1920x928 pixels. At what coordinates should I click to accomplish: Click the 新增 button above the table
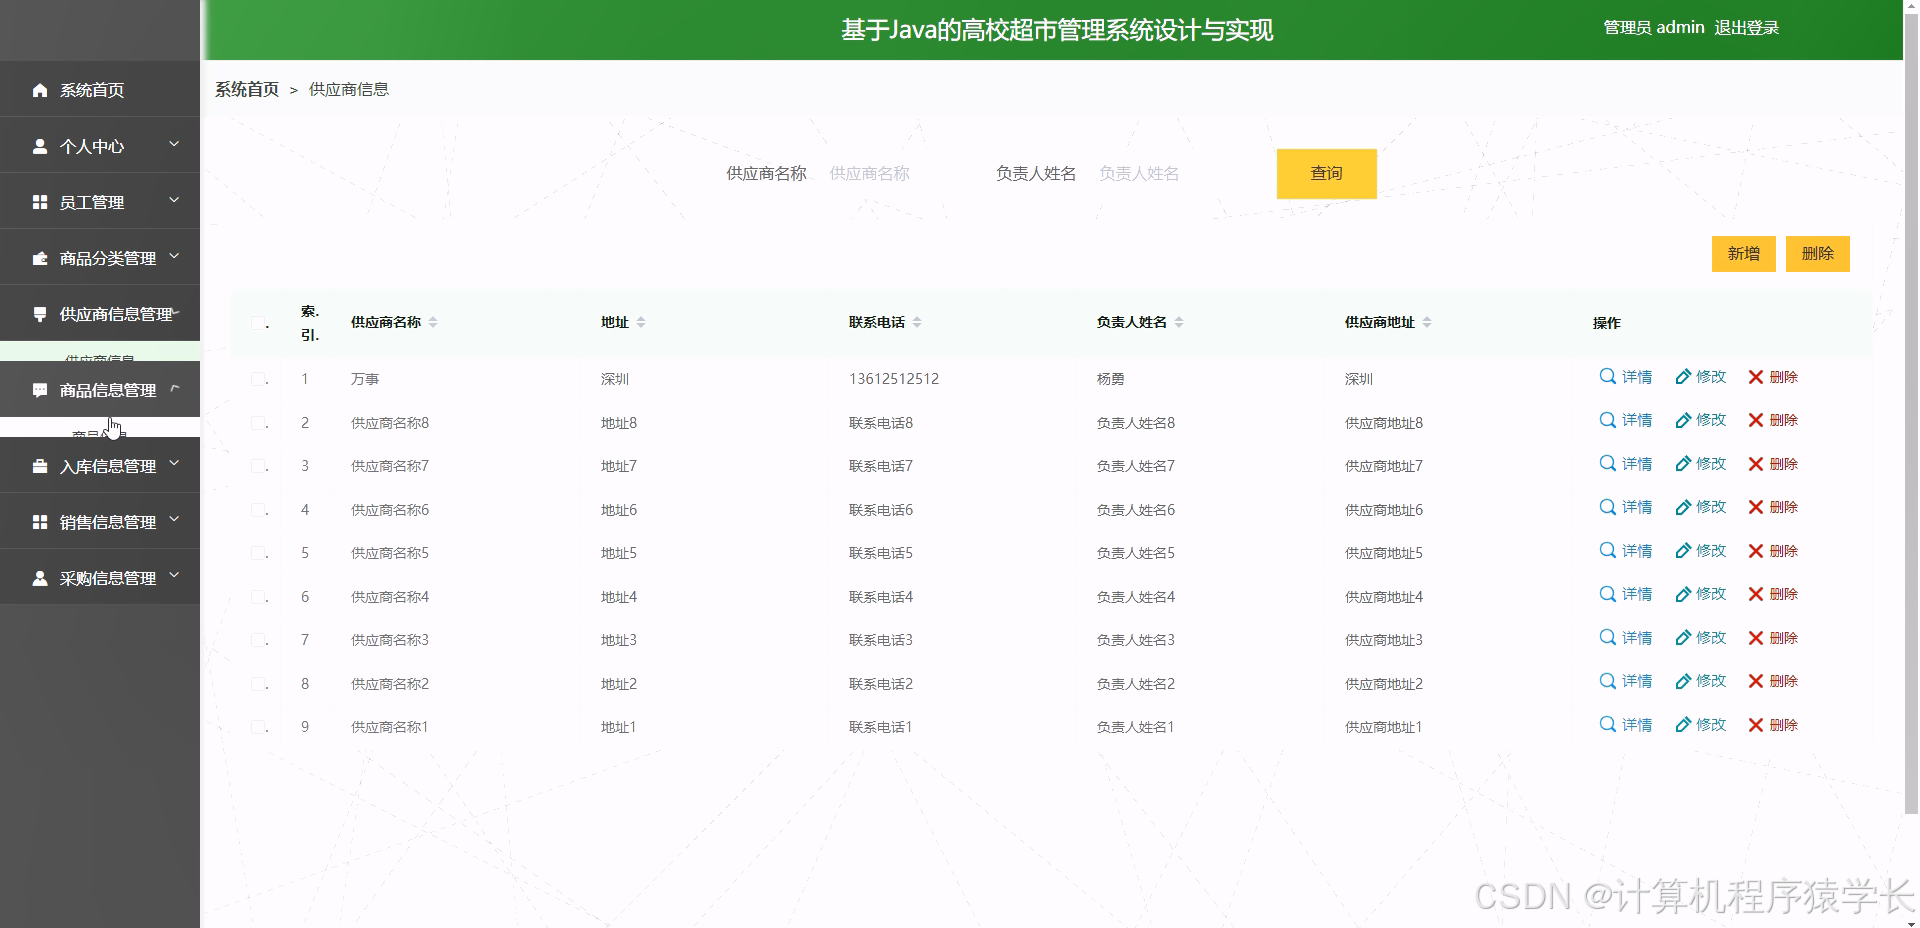1744,253
